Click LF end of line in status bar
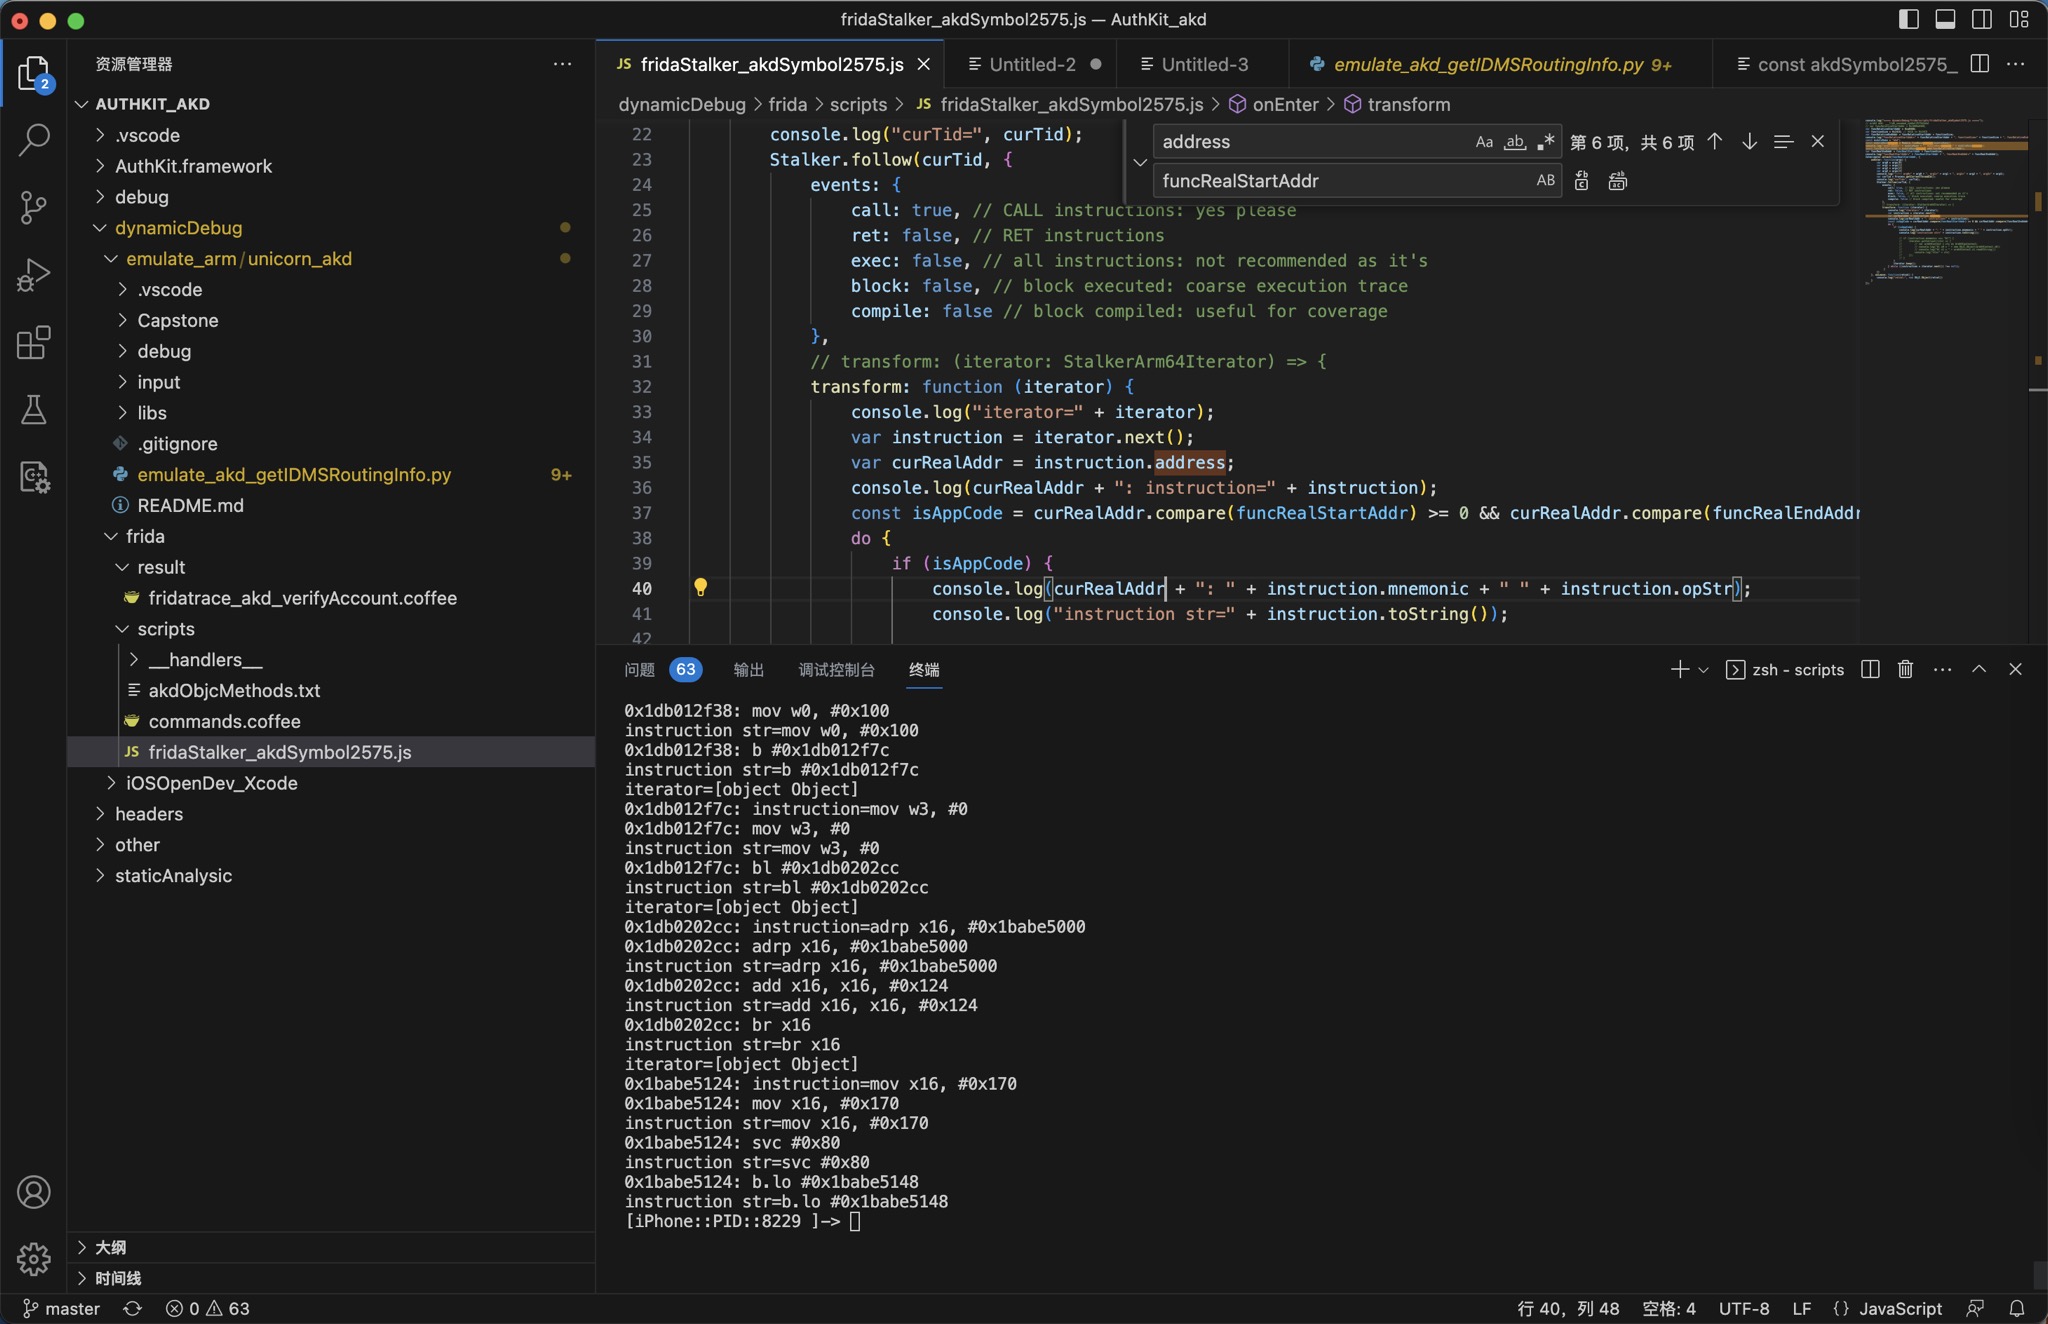 1802,1308
